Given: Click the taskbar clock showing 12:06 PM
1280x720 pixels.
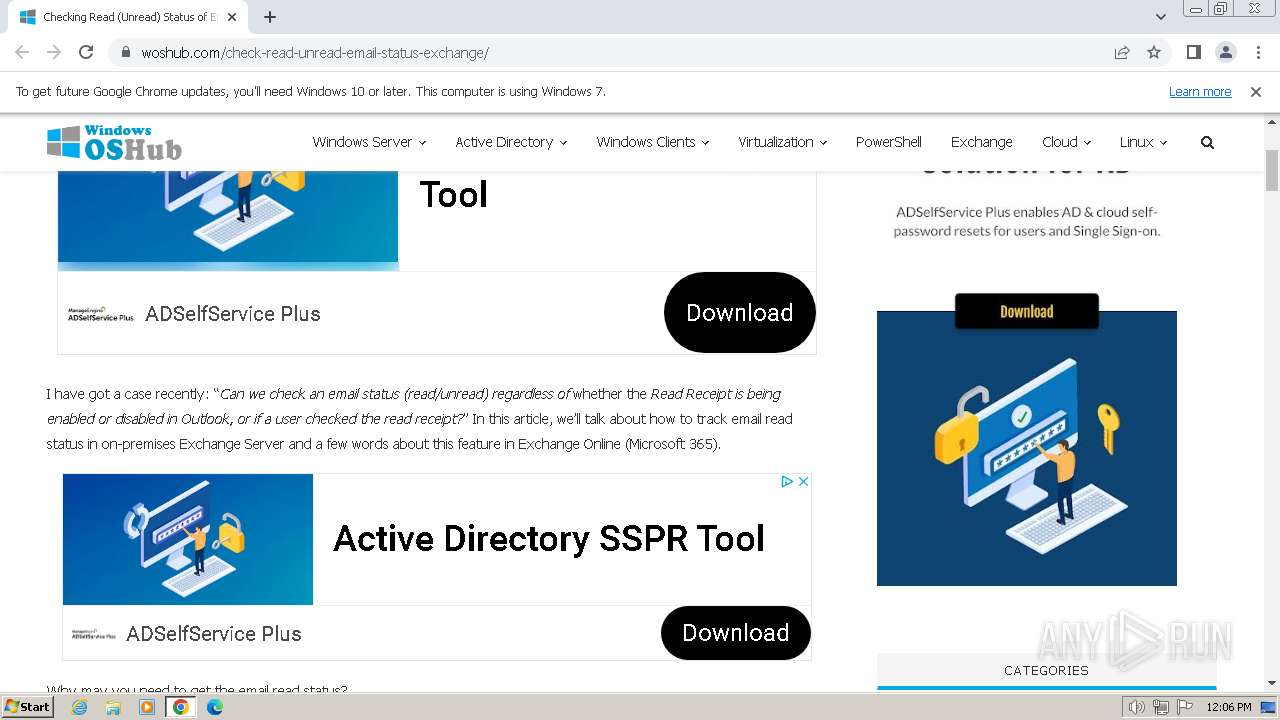Looking at the screenshot, I should 1229,707.
